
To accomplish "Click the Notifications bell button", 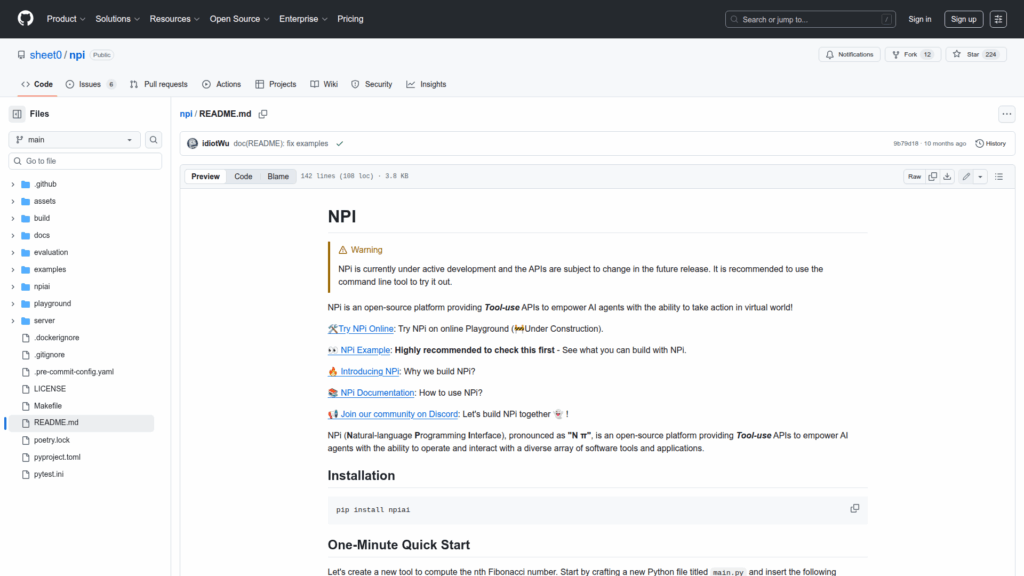I will click(850, 54).
